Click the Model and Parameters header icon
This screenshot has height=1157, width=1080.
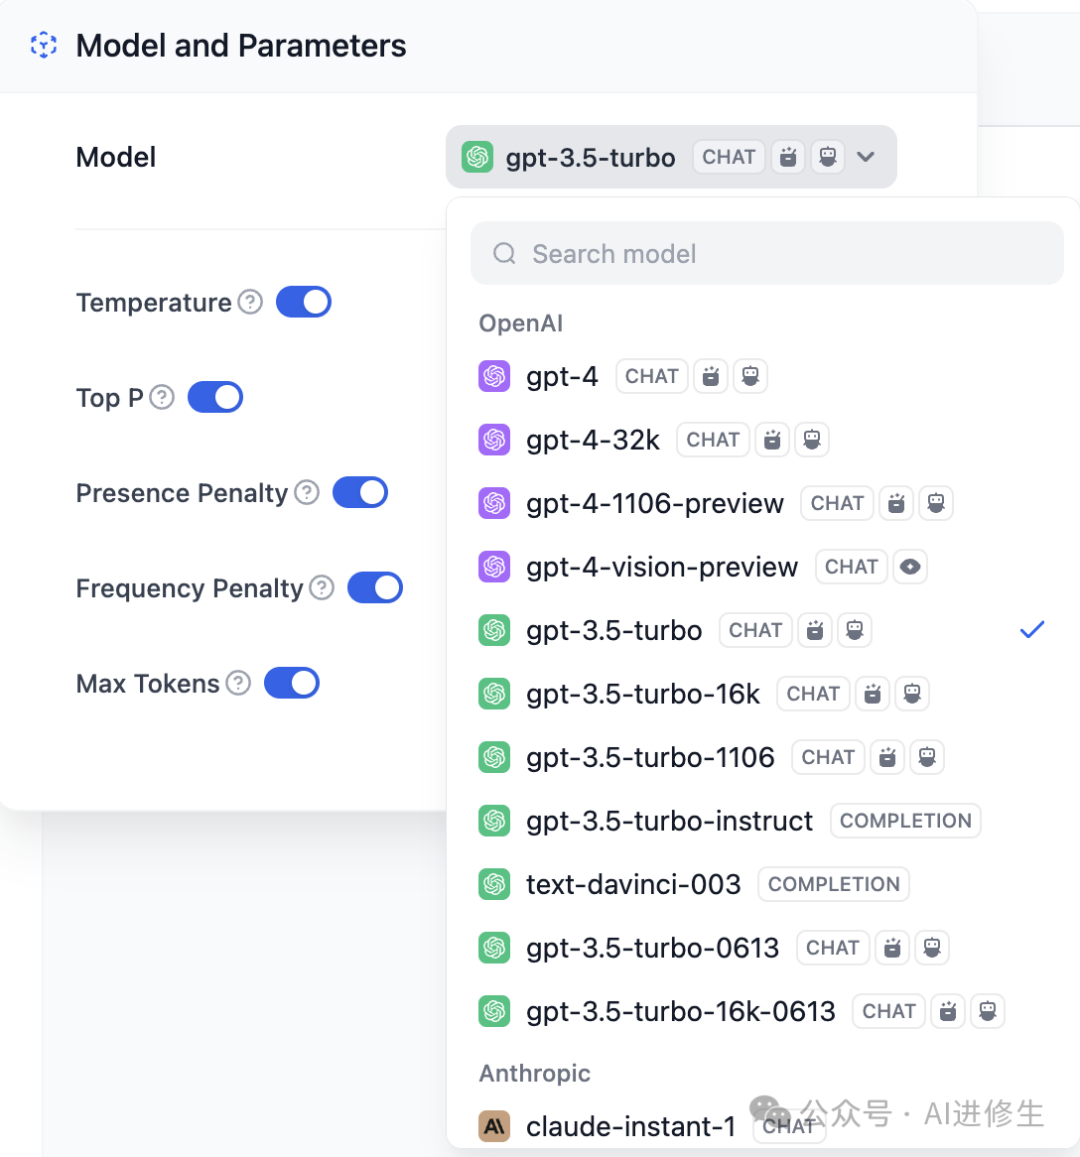pyautogui.click(x=44, y=45)
